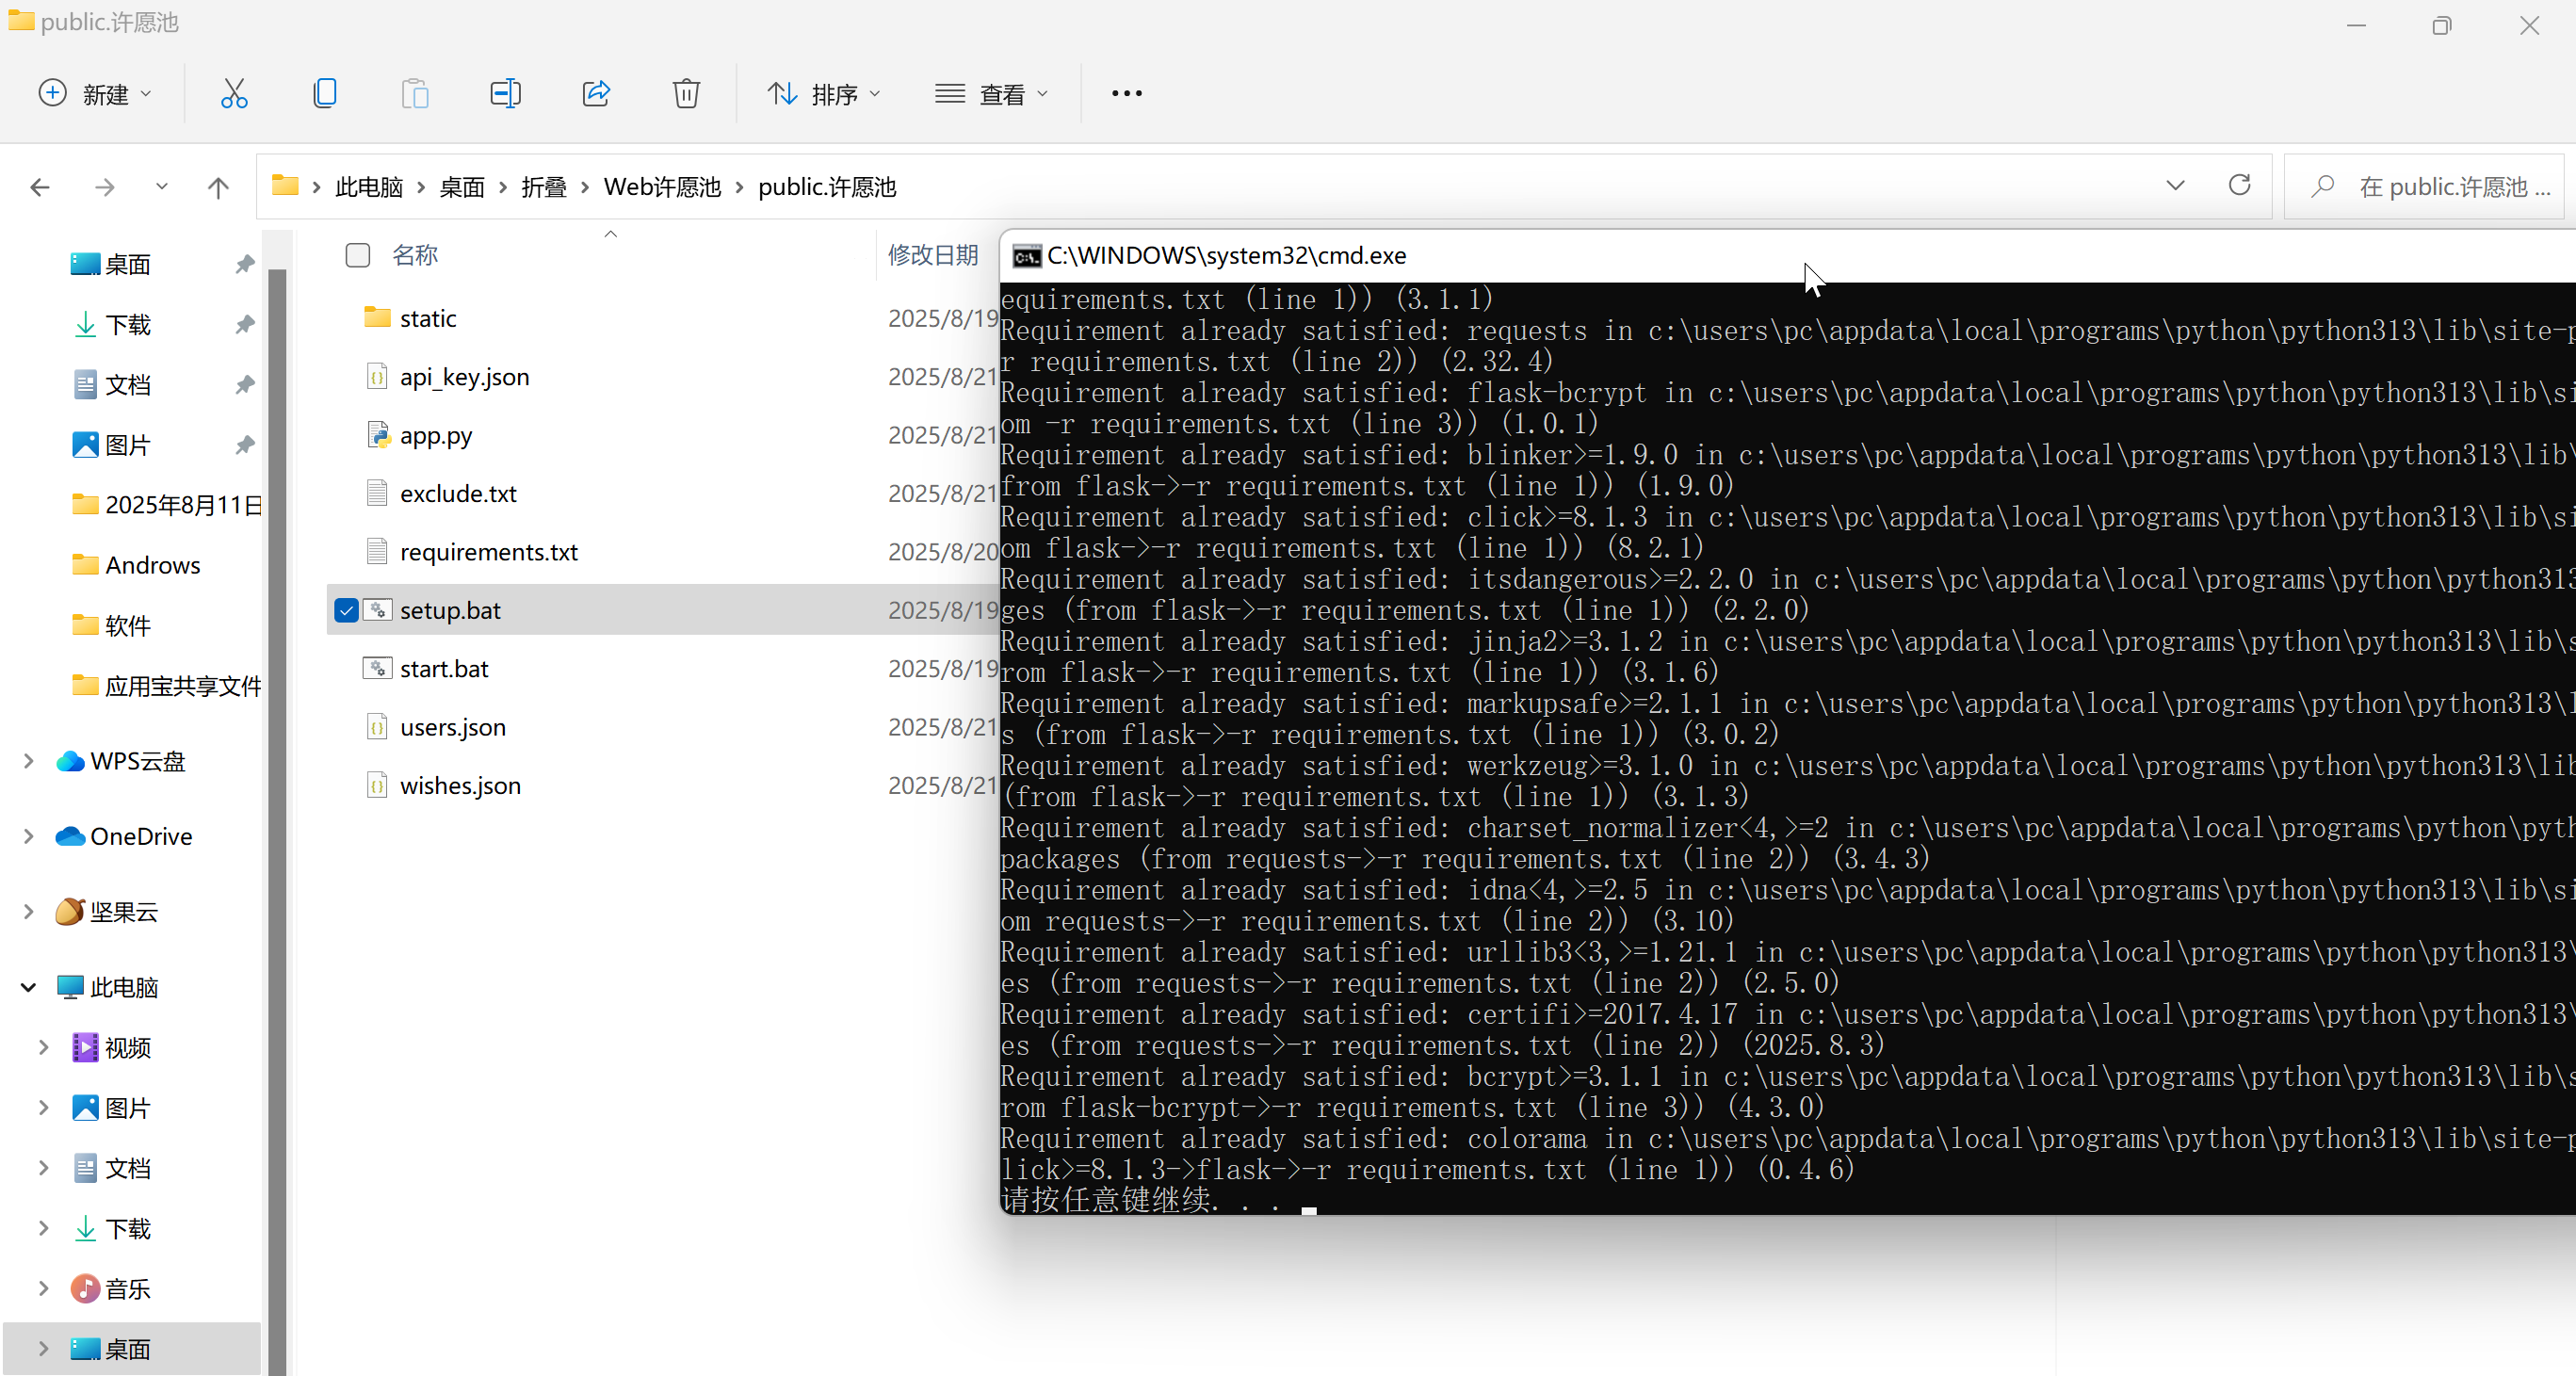Open the three-dots more options menu
This screenshot has width=2576, height=1376.
click(x=1127, y=94)
